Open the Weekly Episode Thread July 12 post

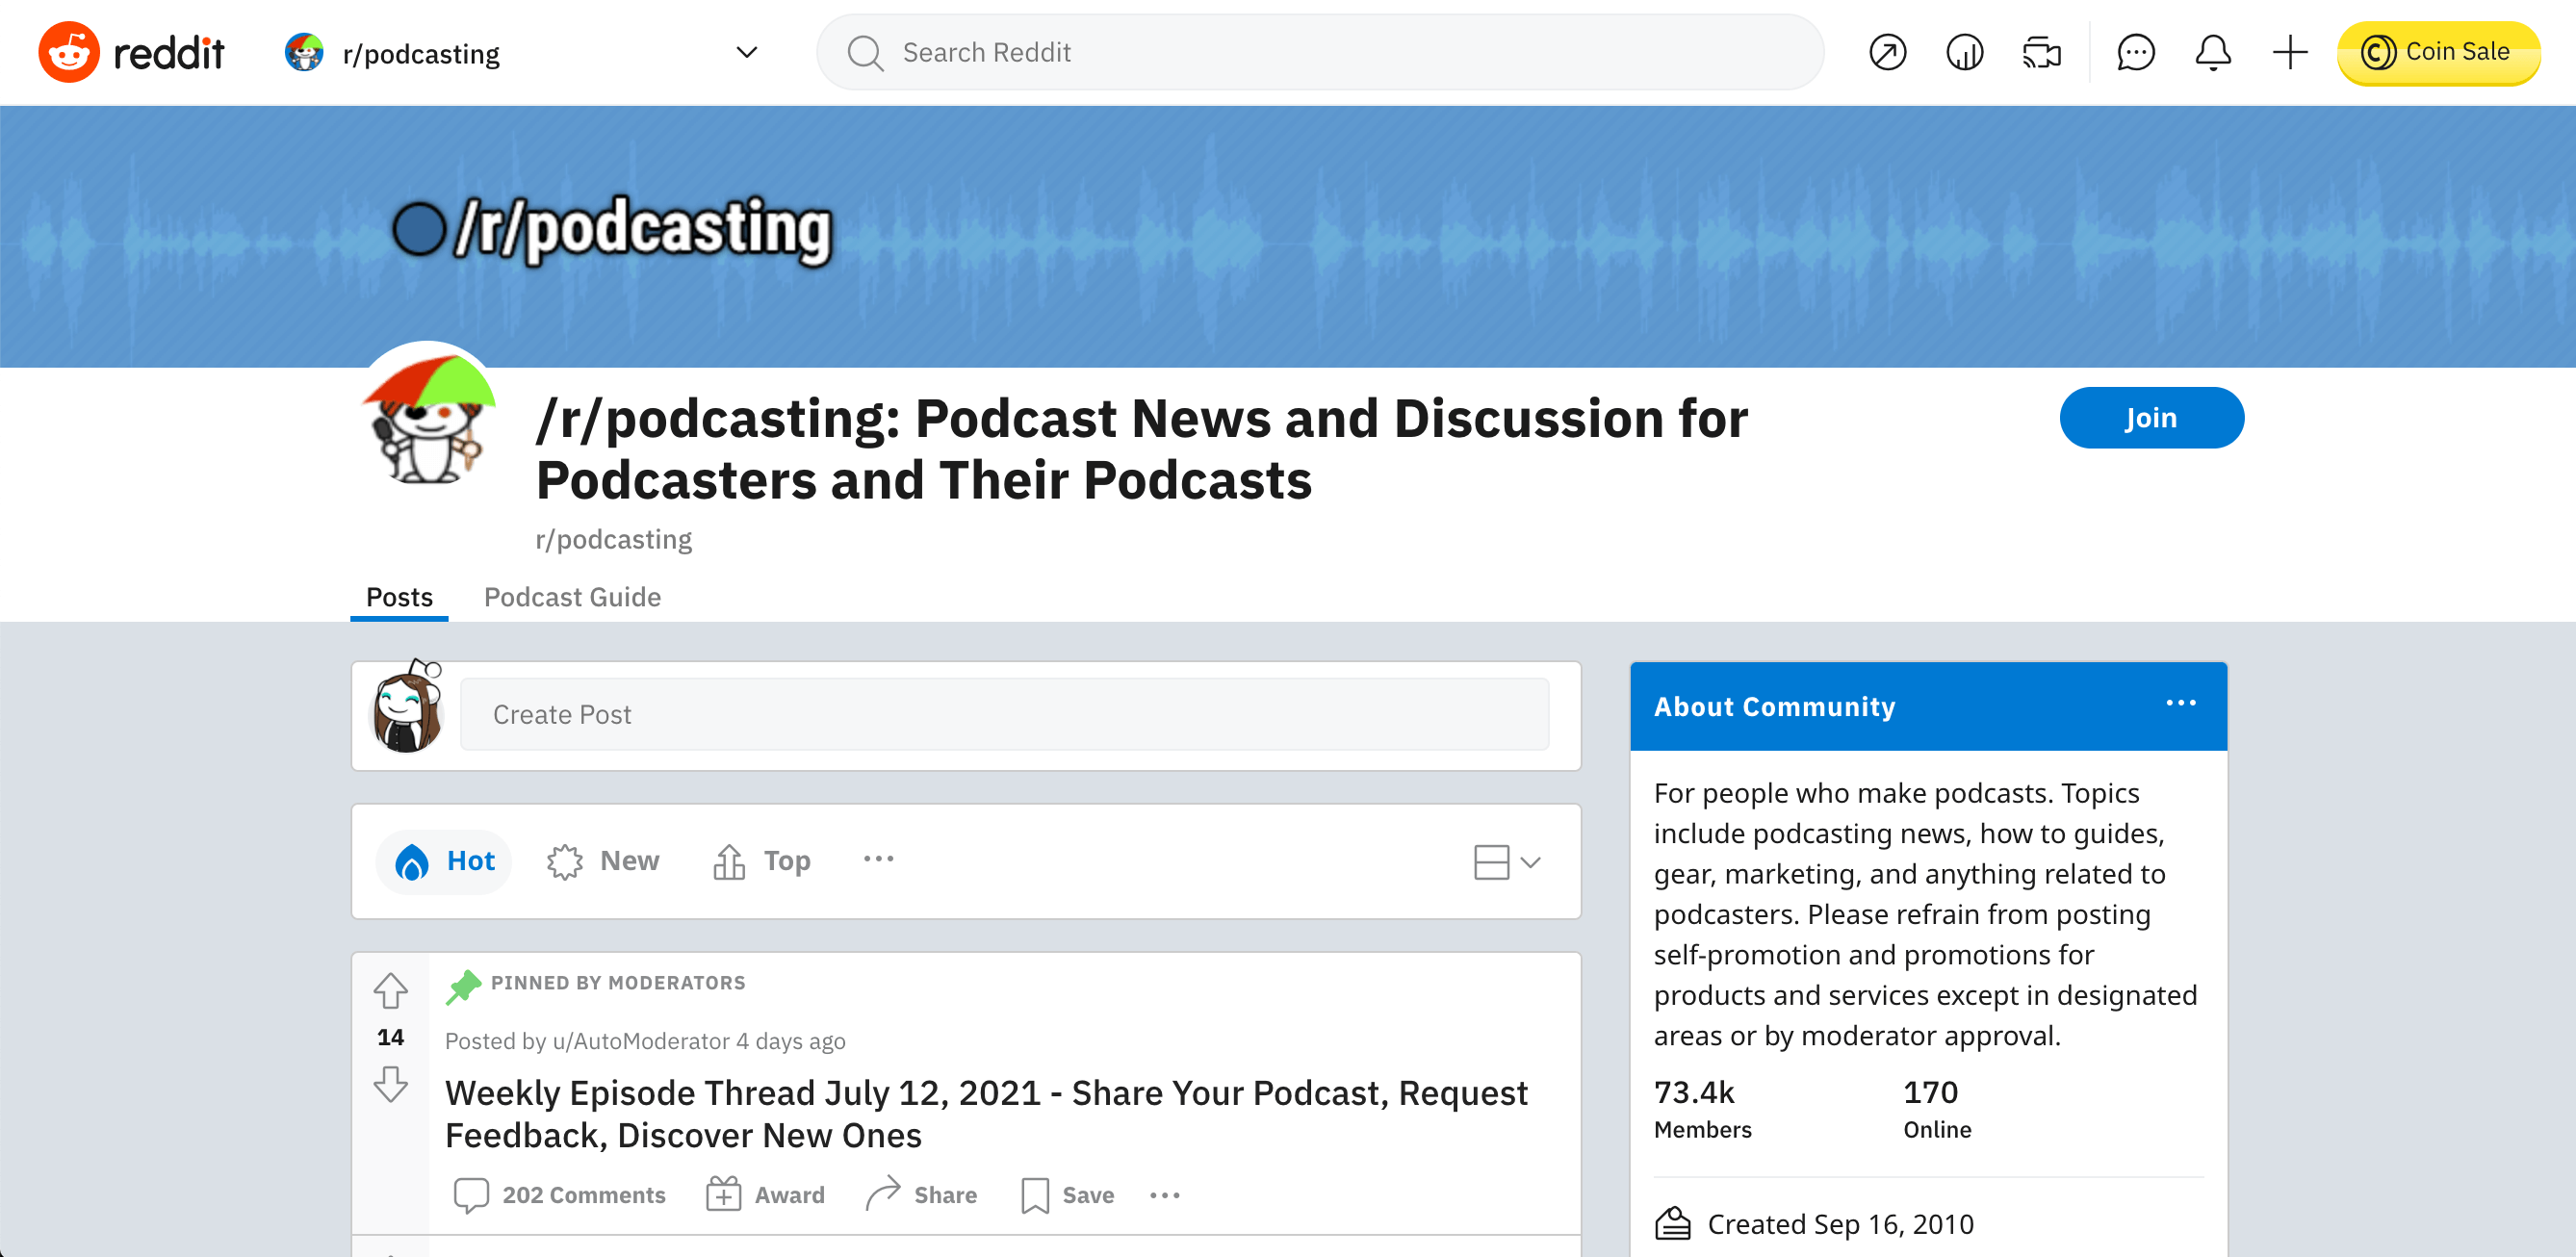point(986,1114)
